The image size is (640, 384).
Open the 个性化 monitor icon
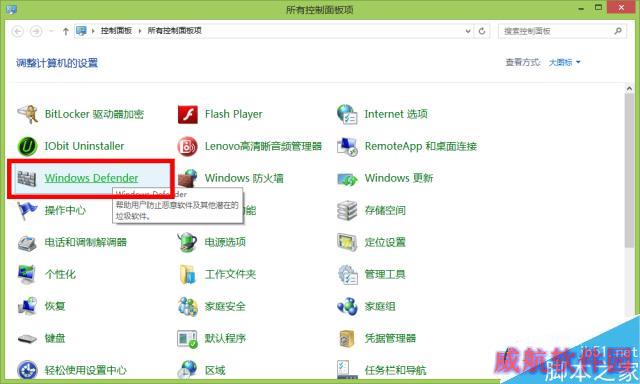27,274
